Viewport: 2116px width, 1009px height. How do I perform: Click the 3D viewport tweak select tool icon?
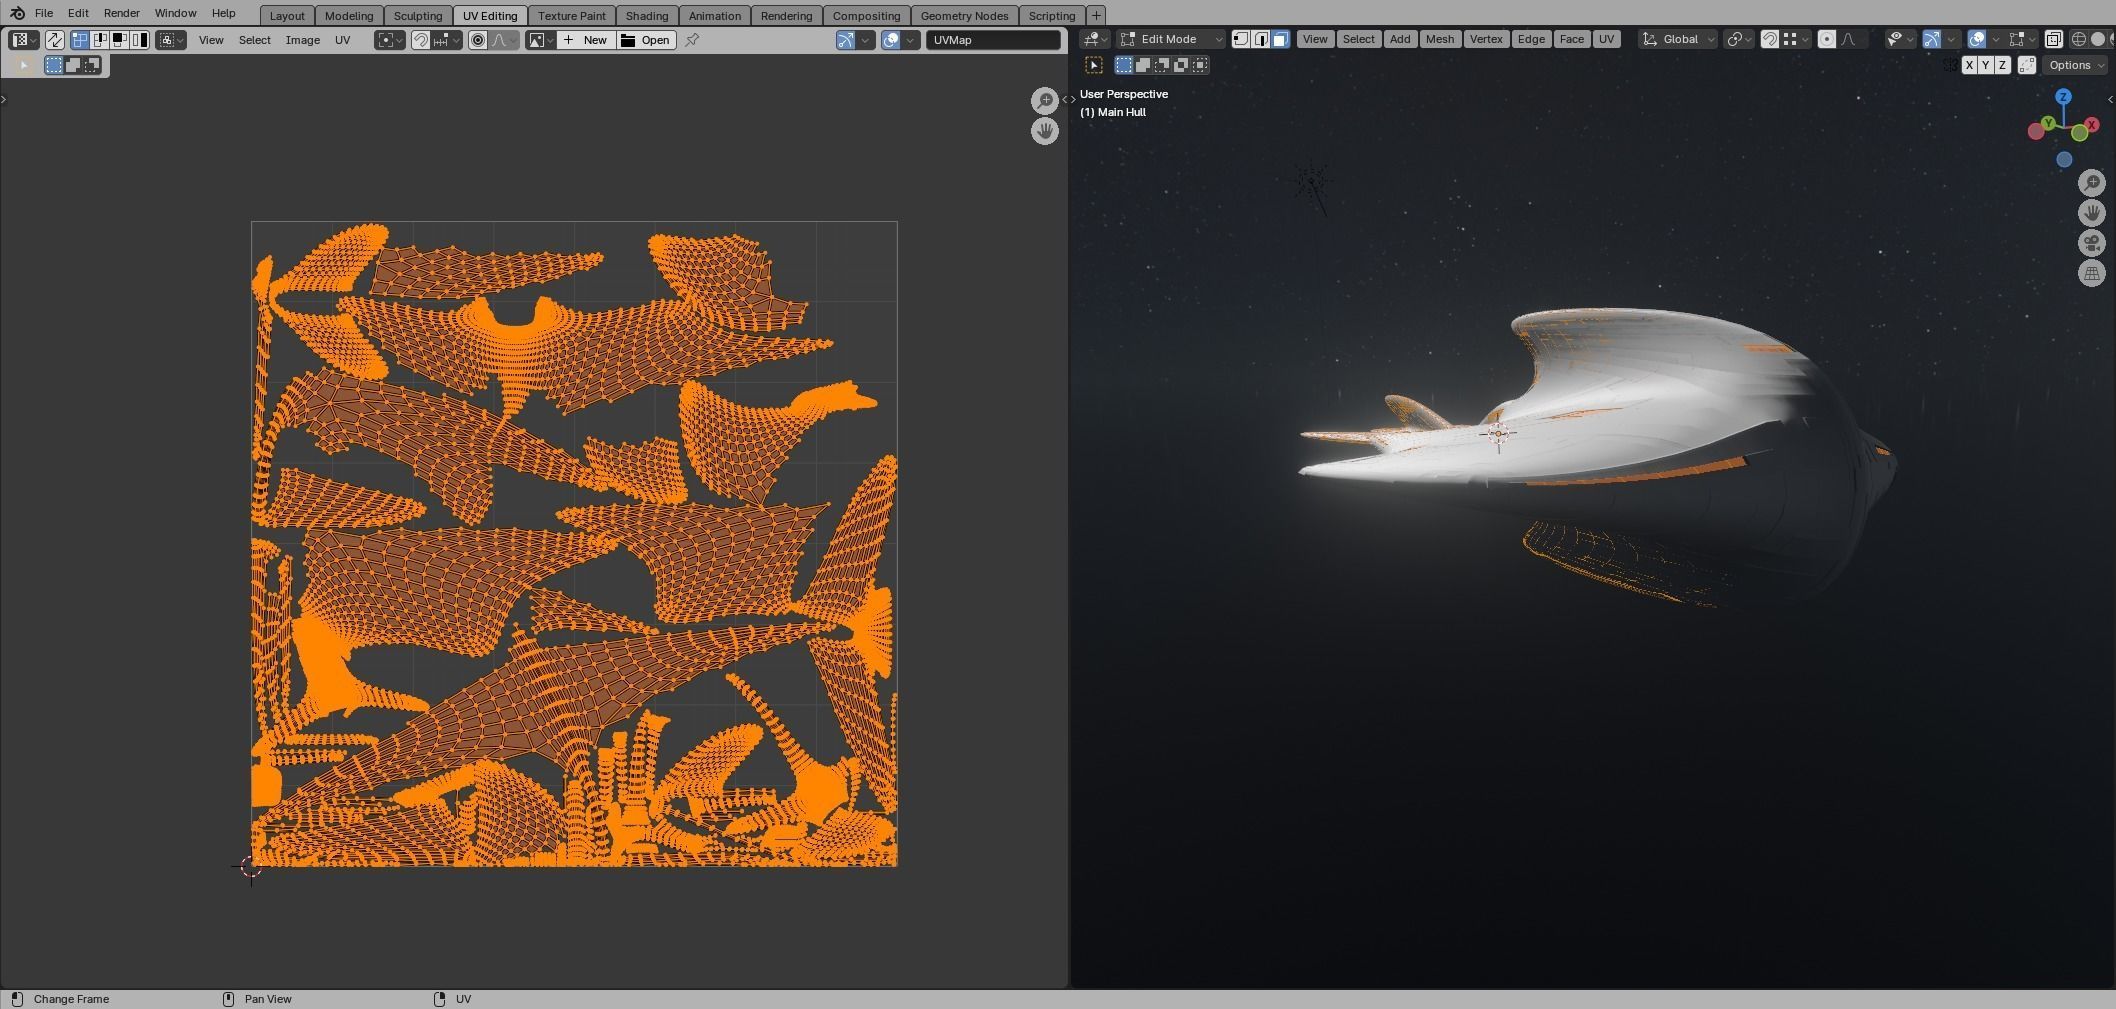(x=1094, y=65)
